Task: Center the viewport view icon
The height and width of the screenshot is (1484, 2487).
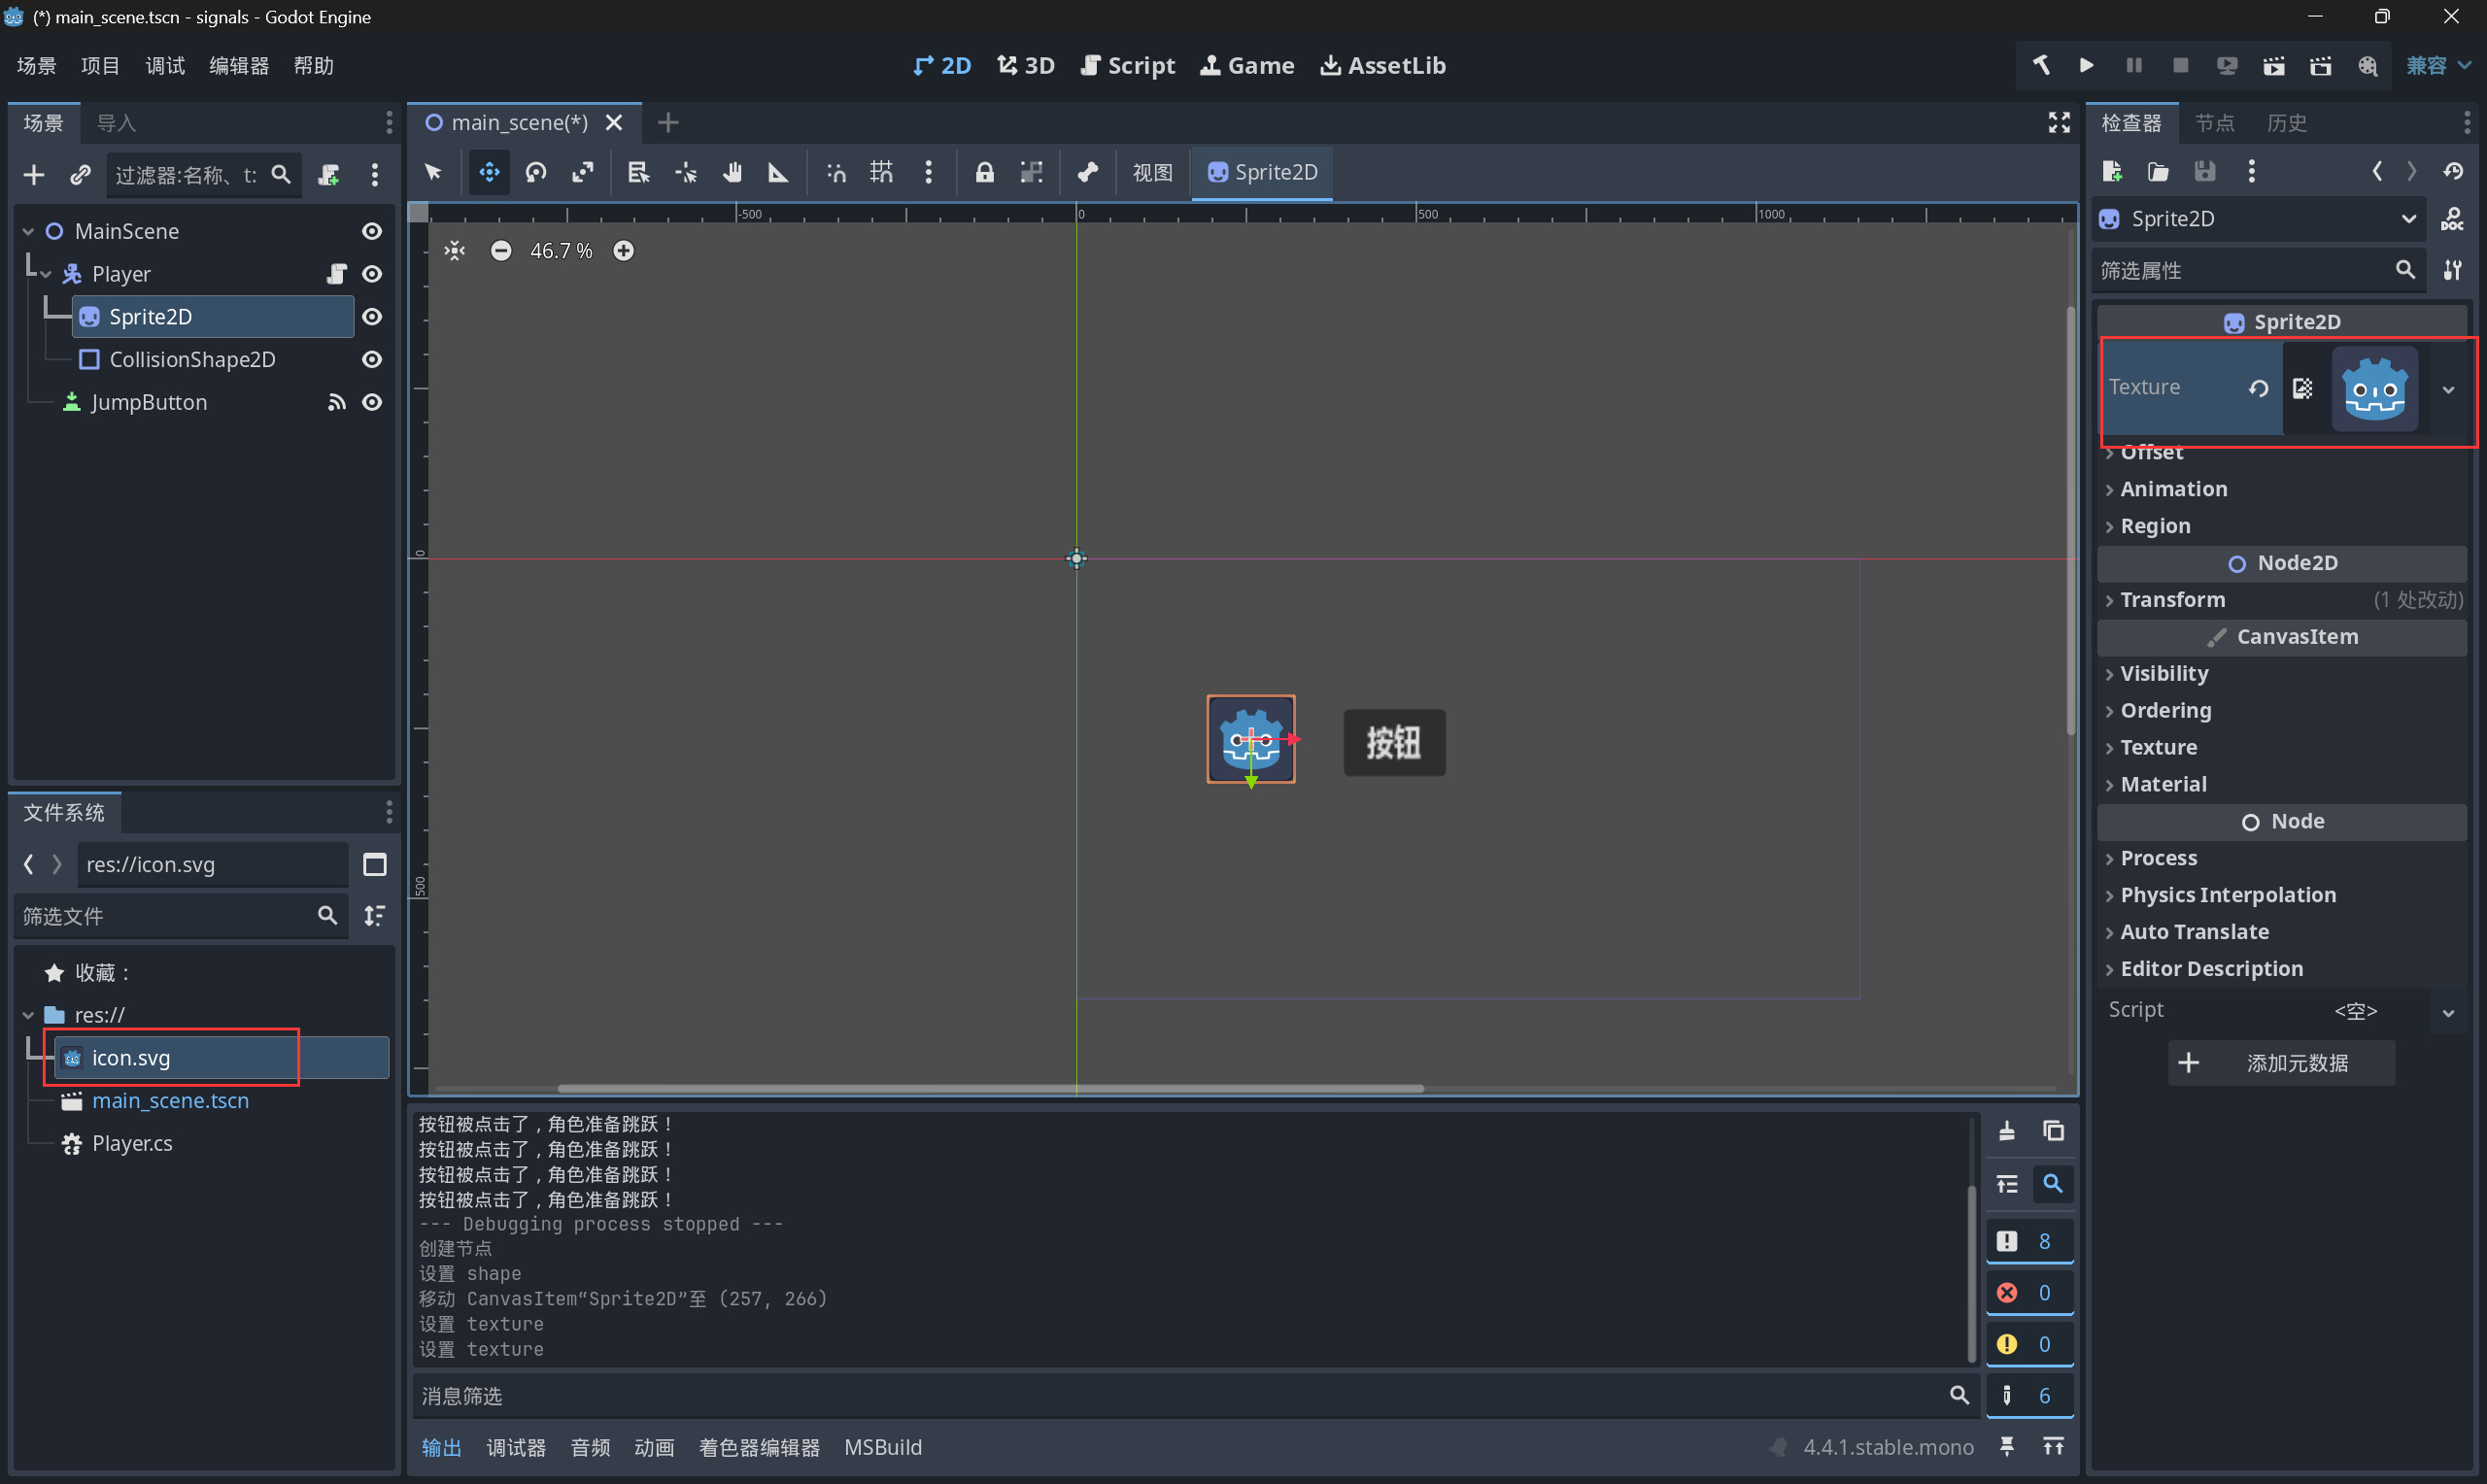Action: (x=455, y=251)
